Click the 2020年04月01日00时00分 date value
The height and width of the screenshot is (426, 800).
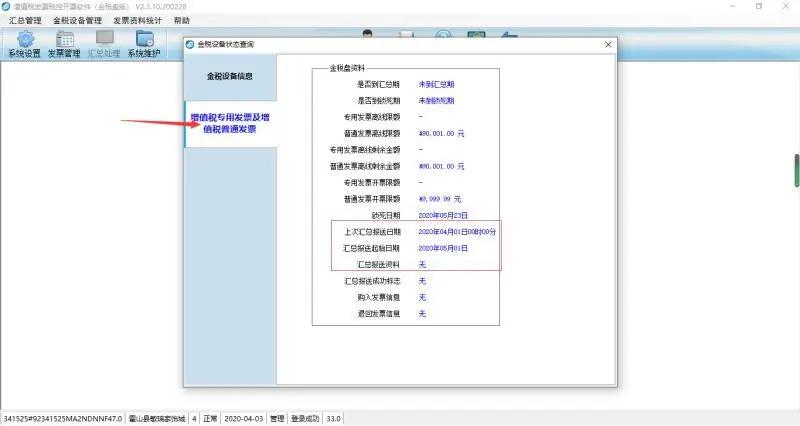[x=457, y=232]
